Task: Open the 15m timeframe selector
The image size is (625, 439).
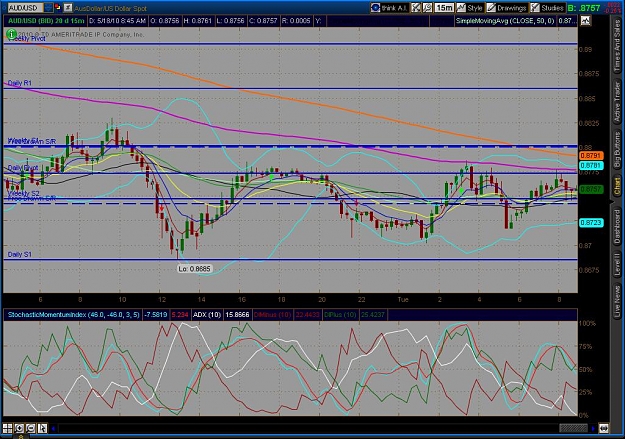Action: [x=444, y=8]
